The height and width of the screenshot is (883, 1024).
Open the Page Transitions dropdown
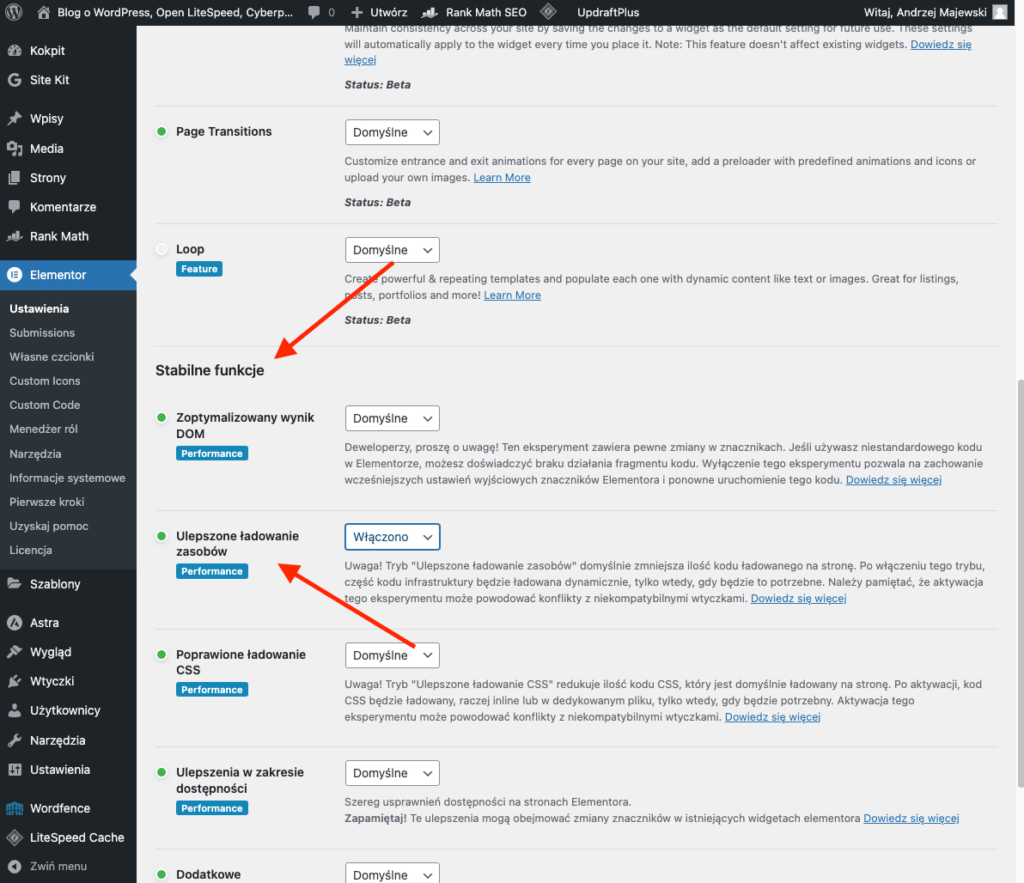[392, 133]
